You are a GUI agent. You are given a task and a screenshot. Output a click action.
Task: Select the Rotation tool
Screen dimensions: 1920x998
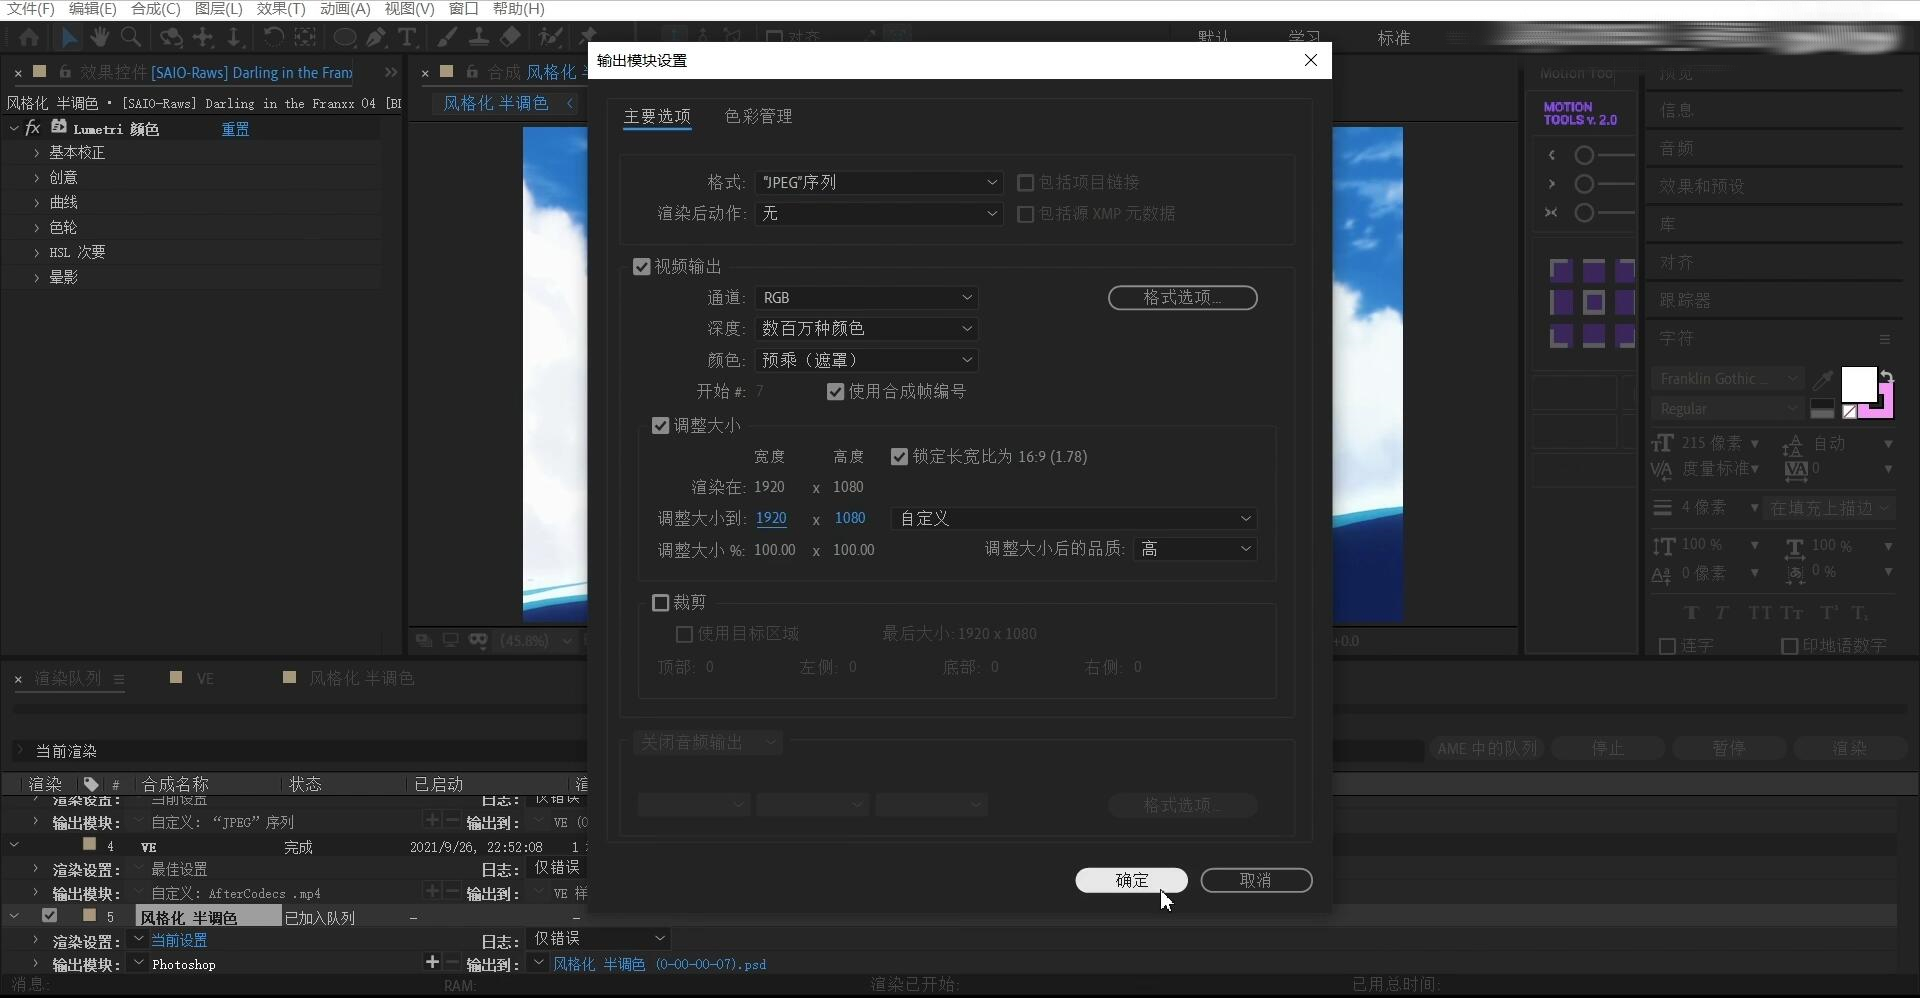pyautogui.click(x=273, y=38)
